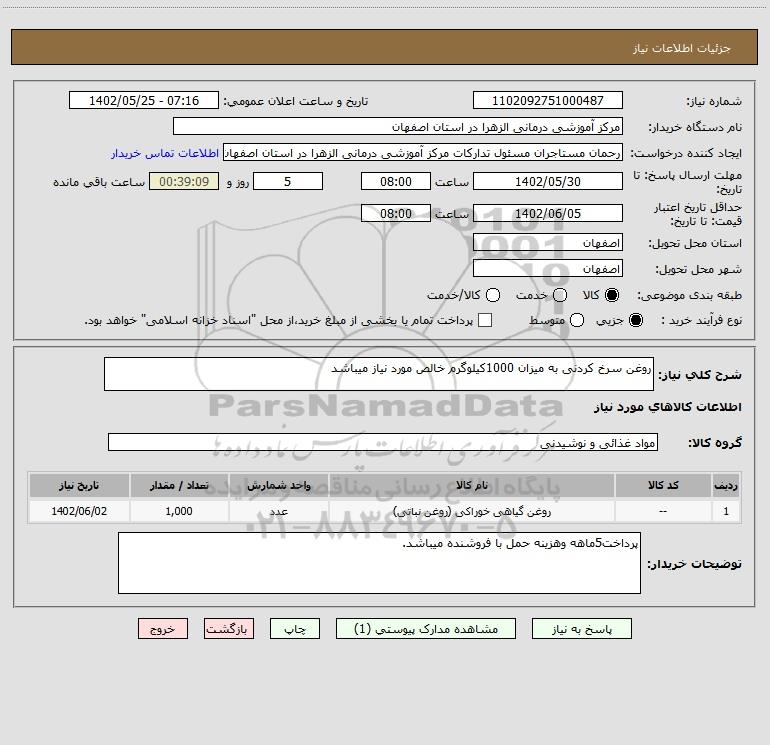Click the unit cell عدد
Image resolution: width=770 pixels, height=745 pixels.
click(x=278, y=512)
